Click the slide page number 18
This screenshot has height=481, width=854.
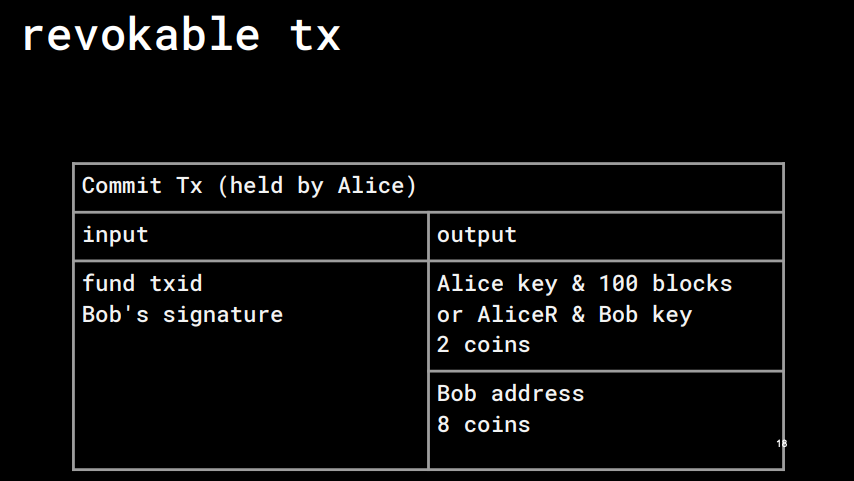782,443
